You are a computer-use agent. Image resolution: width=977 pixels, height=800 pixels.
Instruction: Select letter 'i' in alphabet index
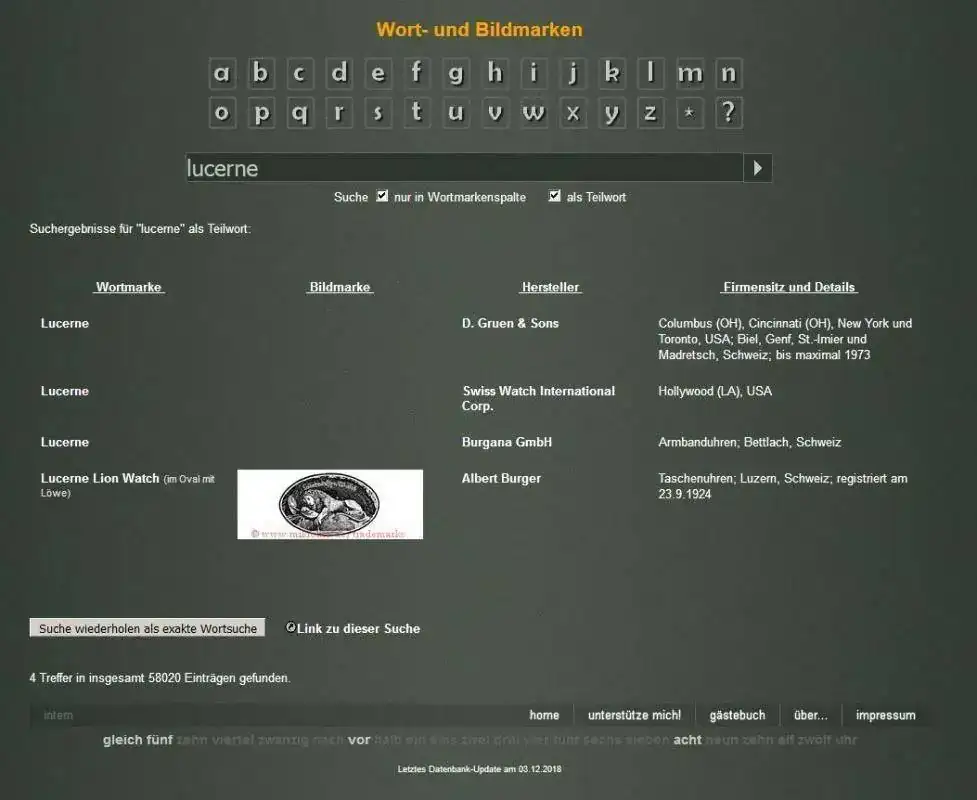tap(533, 74)
